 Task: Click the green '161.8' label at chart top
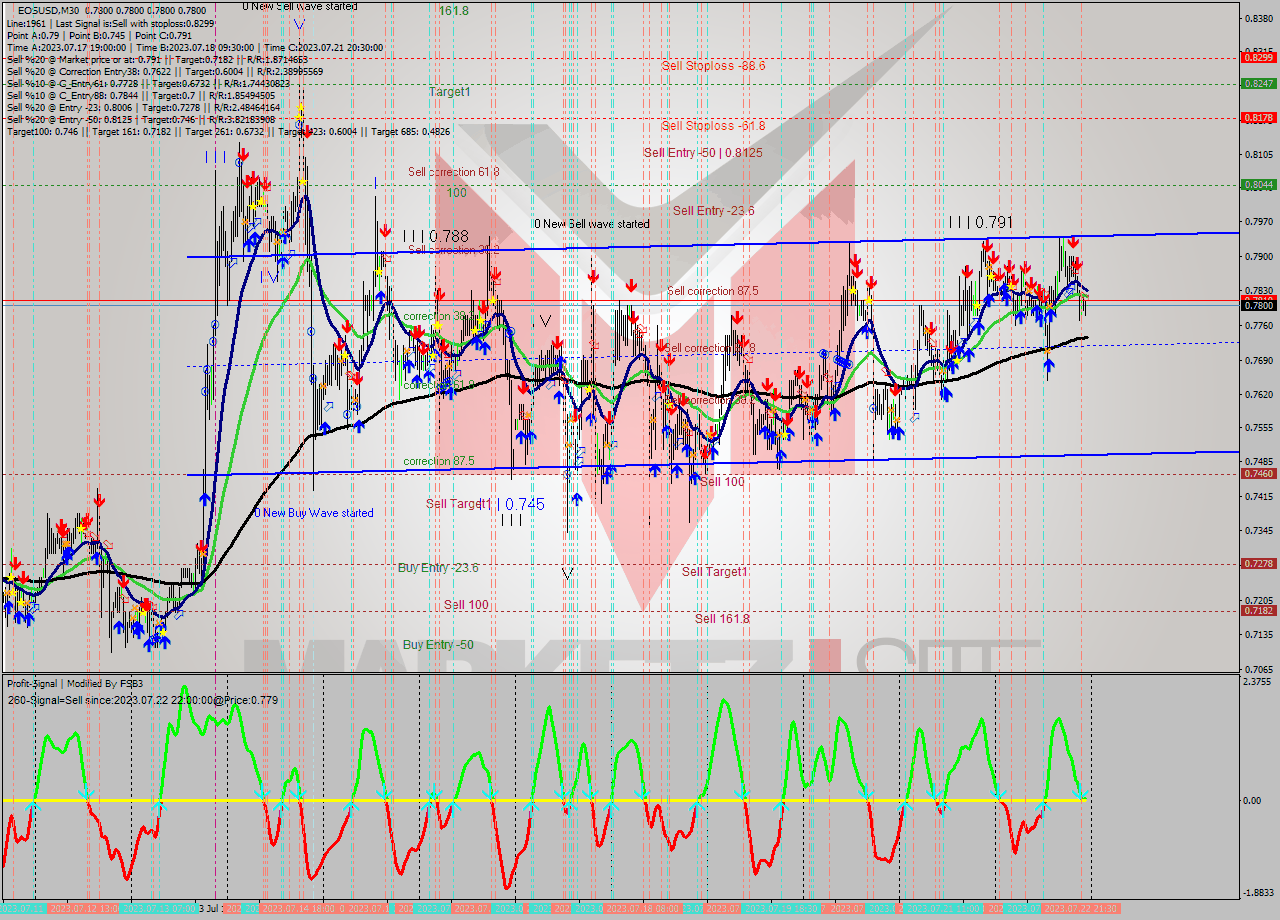[453, 10]
